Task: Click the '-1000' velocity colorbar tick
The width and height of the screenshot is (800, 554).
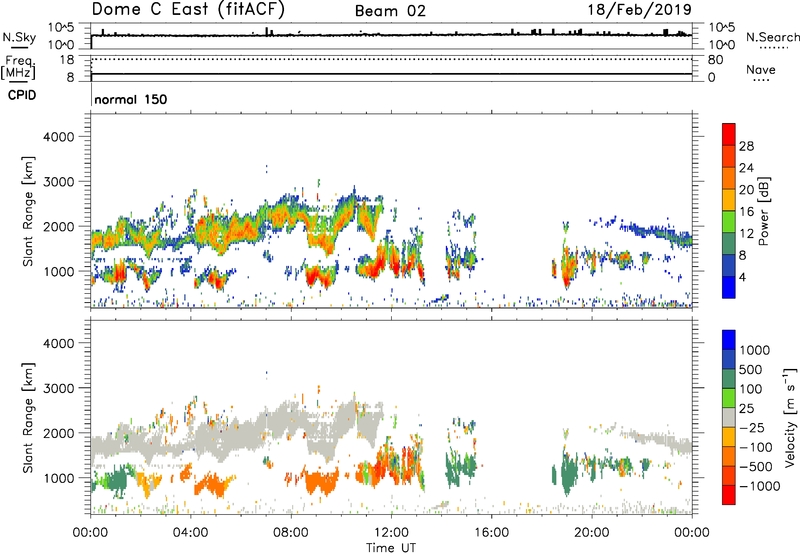Action: click(x=759, y=486)
